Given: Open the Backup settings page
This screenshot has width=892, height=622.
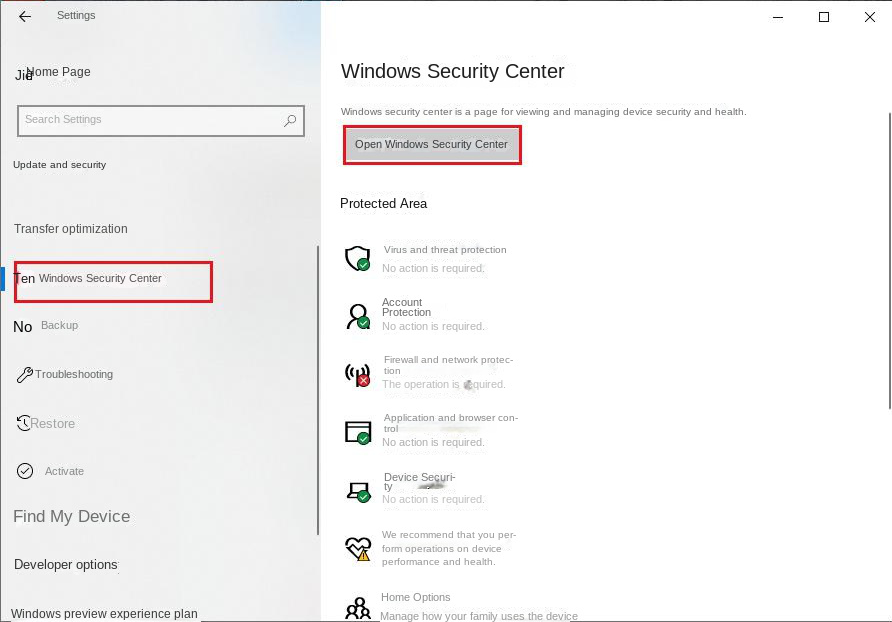Looking at the screenshot, I should [59, 326].
